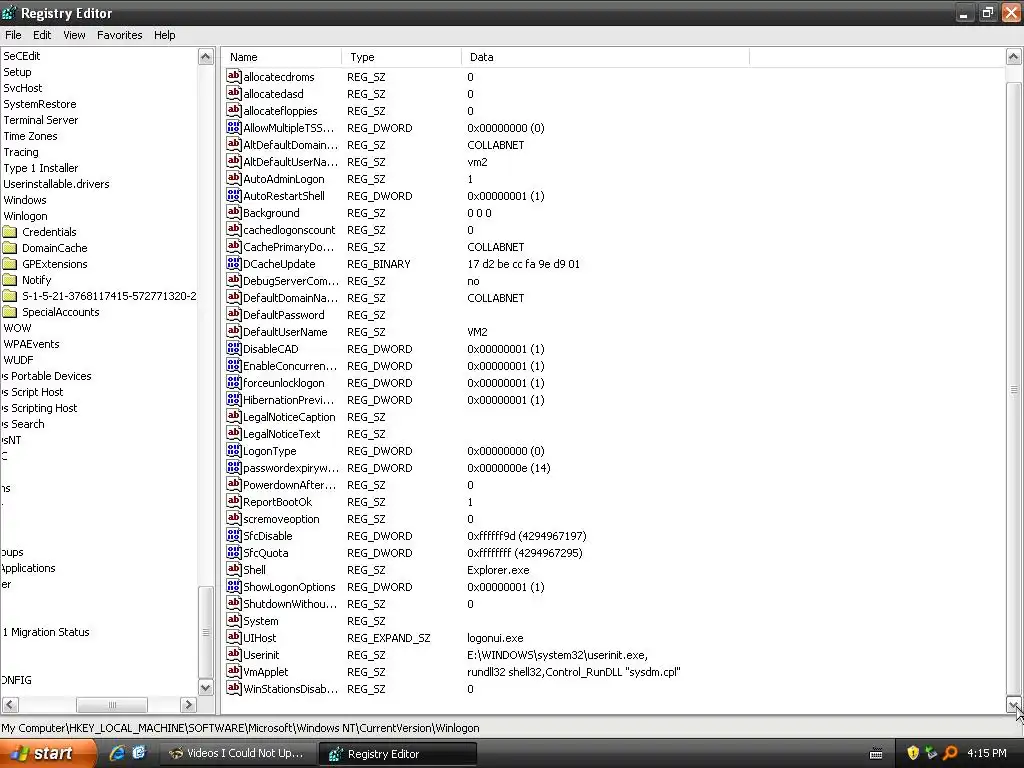Click the tree pane scroll up arrow
The height and width of the screenshot is (768, 1024).
click(x=205, y=57)
